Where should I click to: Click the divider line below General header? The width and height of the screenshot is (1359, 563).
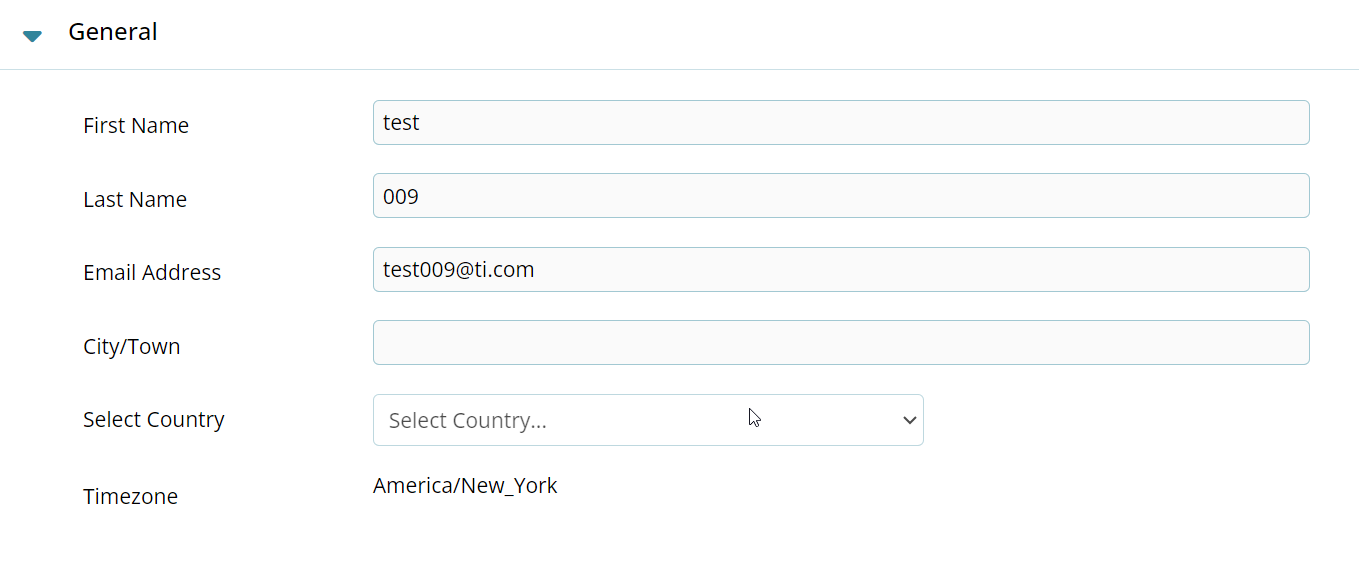pos(680,70)
